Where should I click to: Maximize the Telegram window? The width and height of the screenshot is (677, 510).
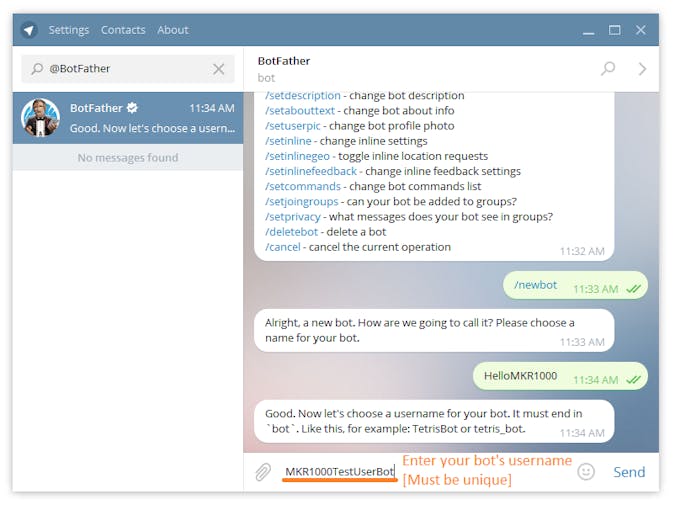pyautogui.click(x=615, y=30)
